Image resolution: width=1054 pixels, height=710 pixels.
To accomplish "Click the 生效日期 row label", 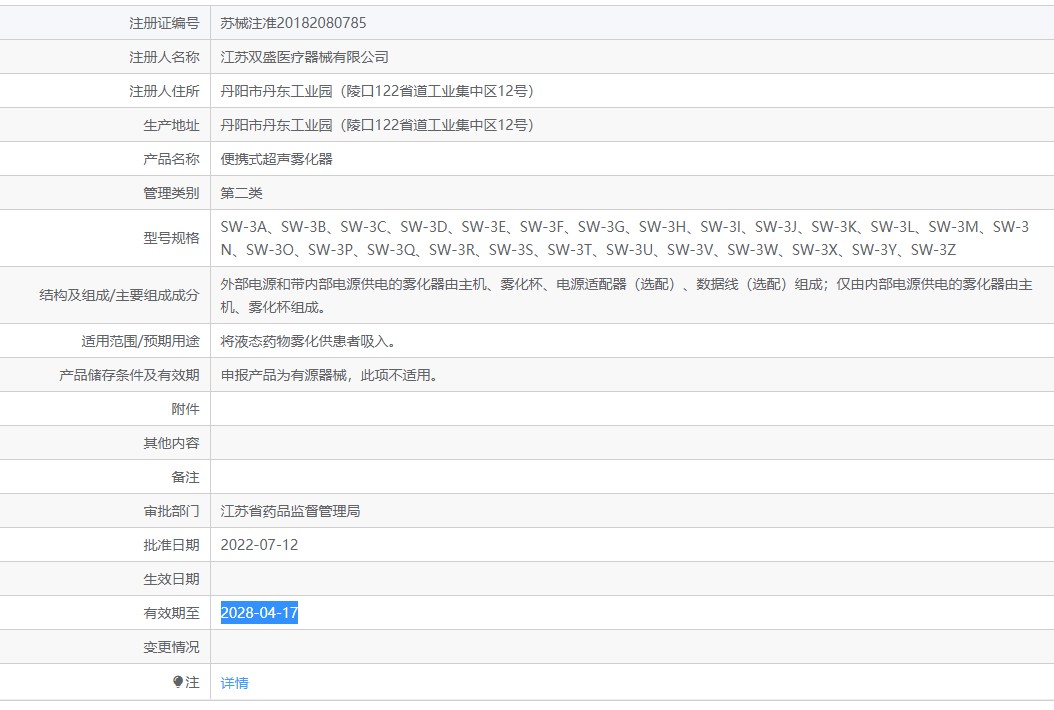I will [171, 579].
